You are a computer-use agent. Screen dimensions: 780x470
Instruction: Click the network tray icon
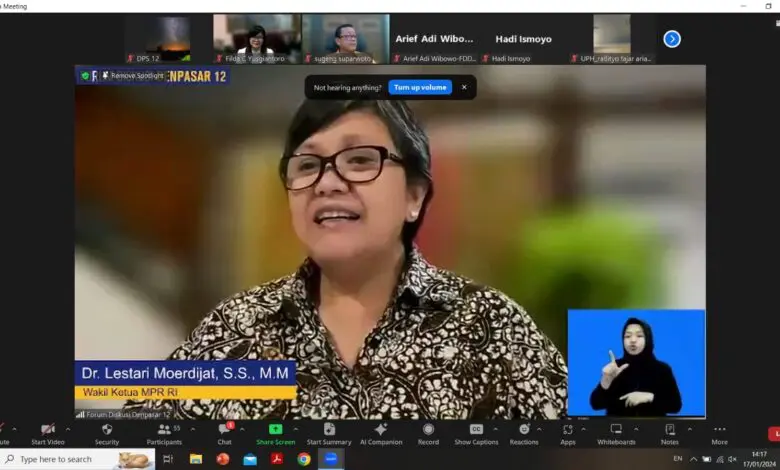tap(719, 459)
